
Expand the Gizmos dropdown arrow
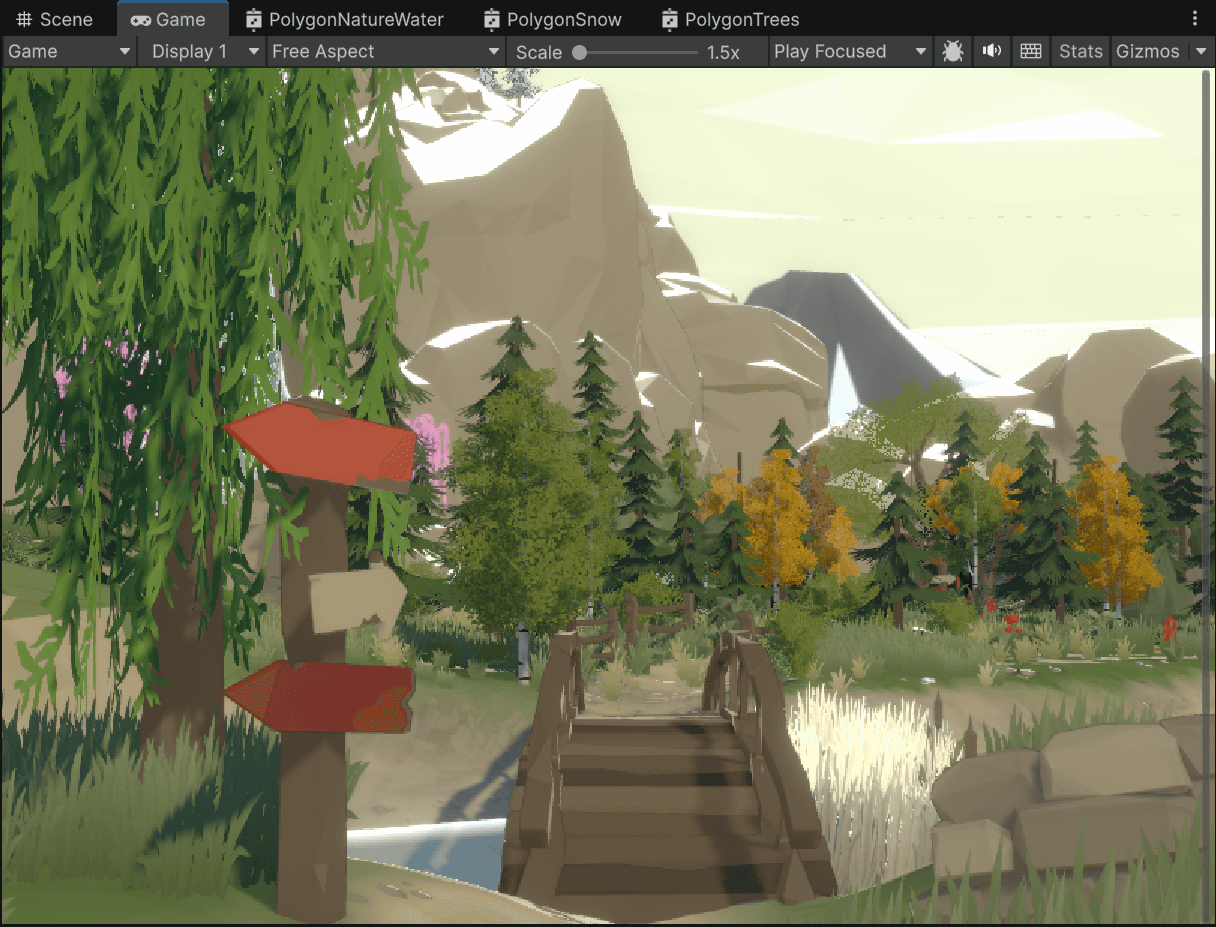click(1200, 51)
